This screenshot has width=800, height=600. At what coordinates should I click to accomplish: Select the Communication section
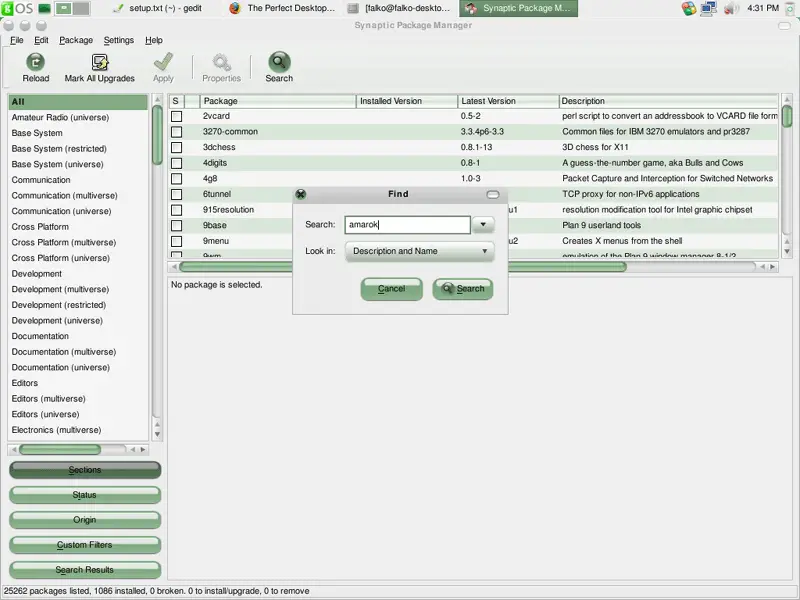[x=78, y=180]
